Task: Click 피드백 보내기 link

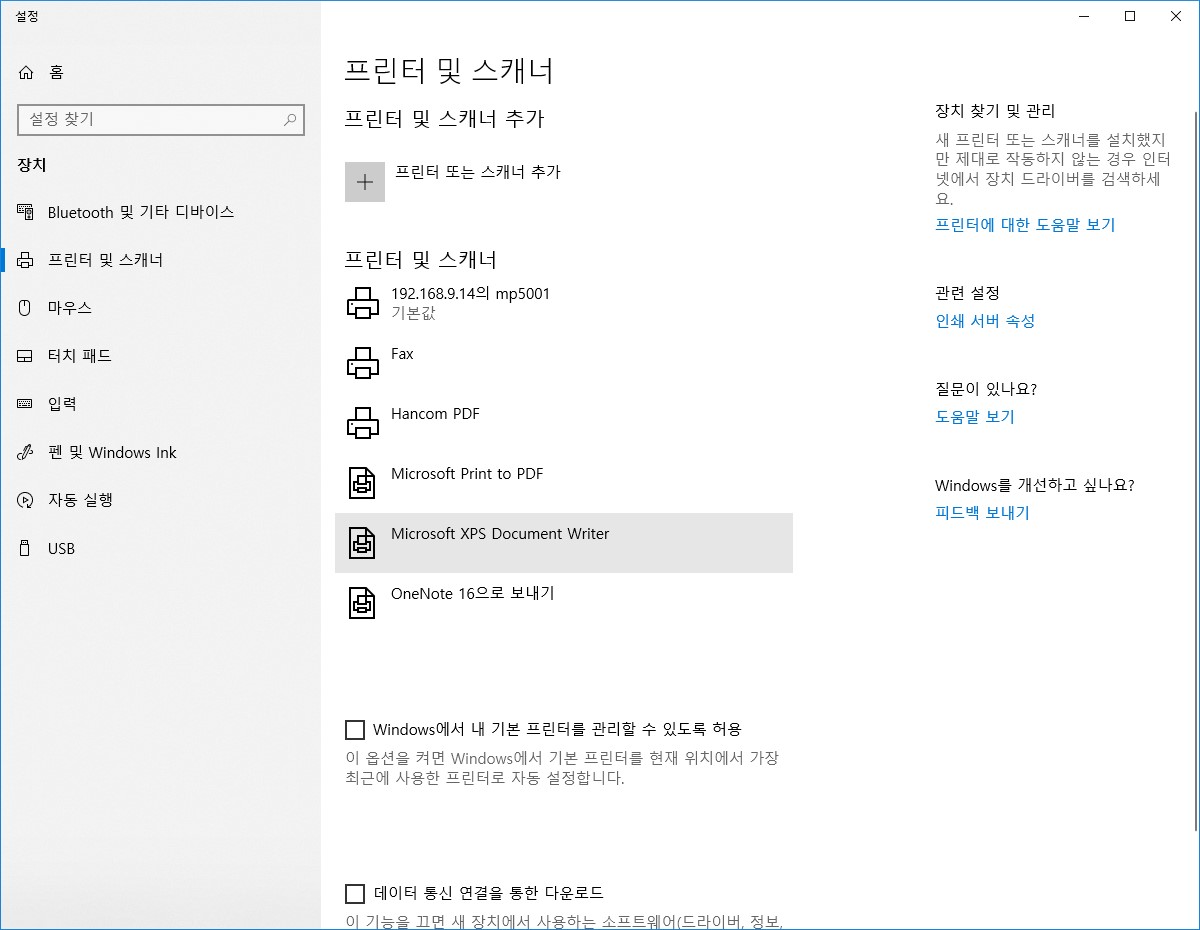Action: point(982,513)
